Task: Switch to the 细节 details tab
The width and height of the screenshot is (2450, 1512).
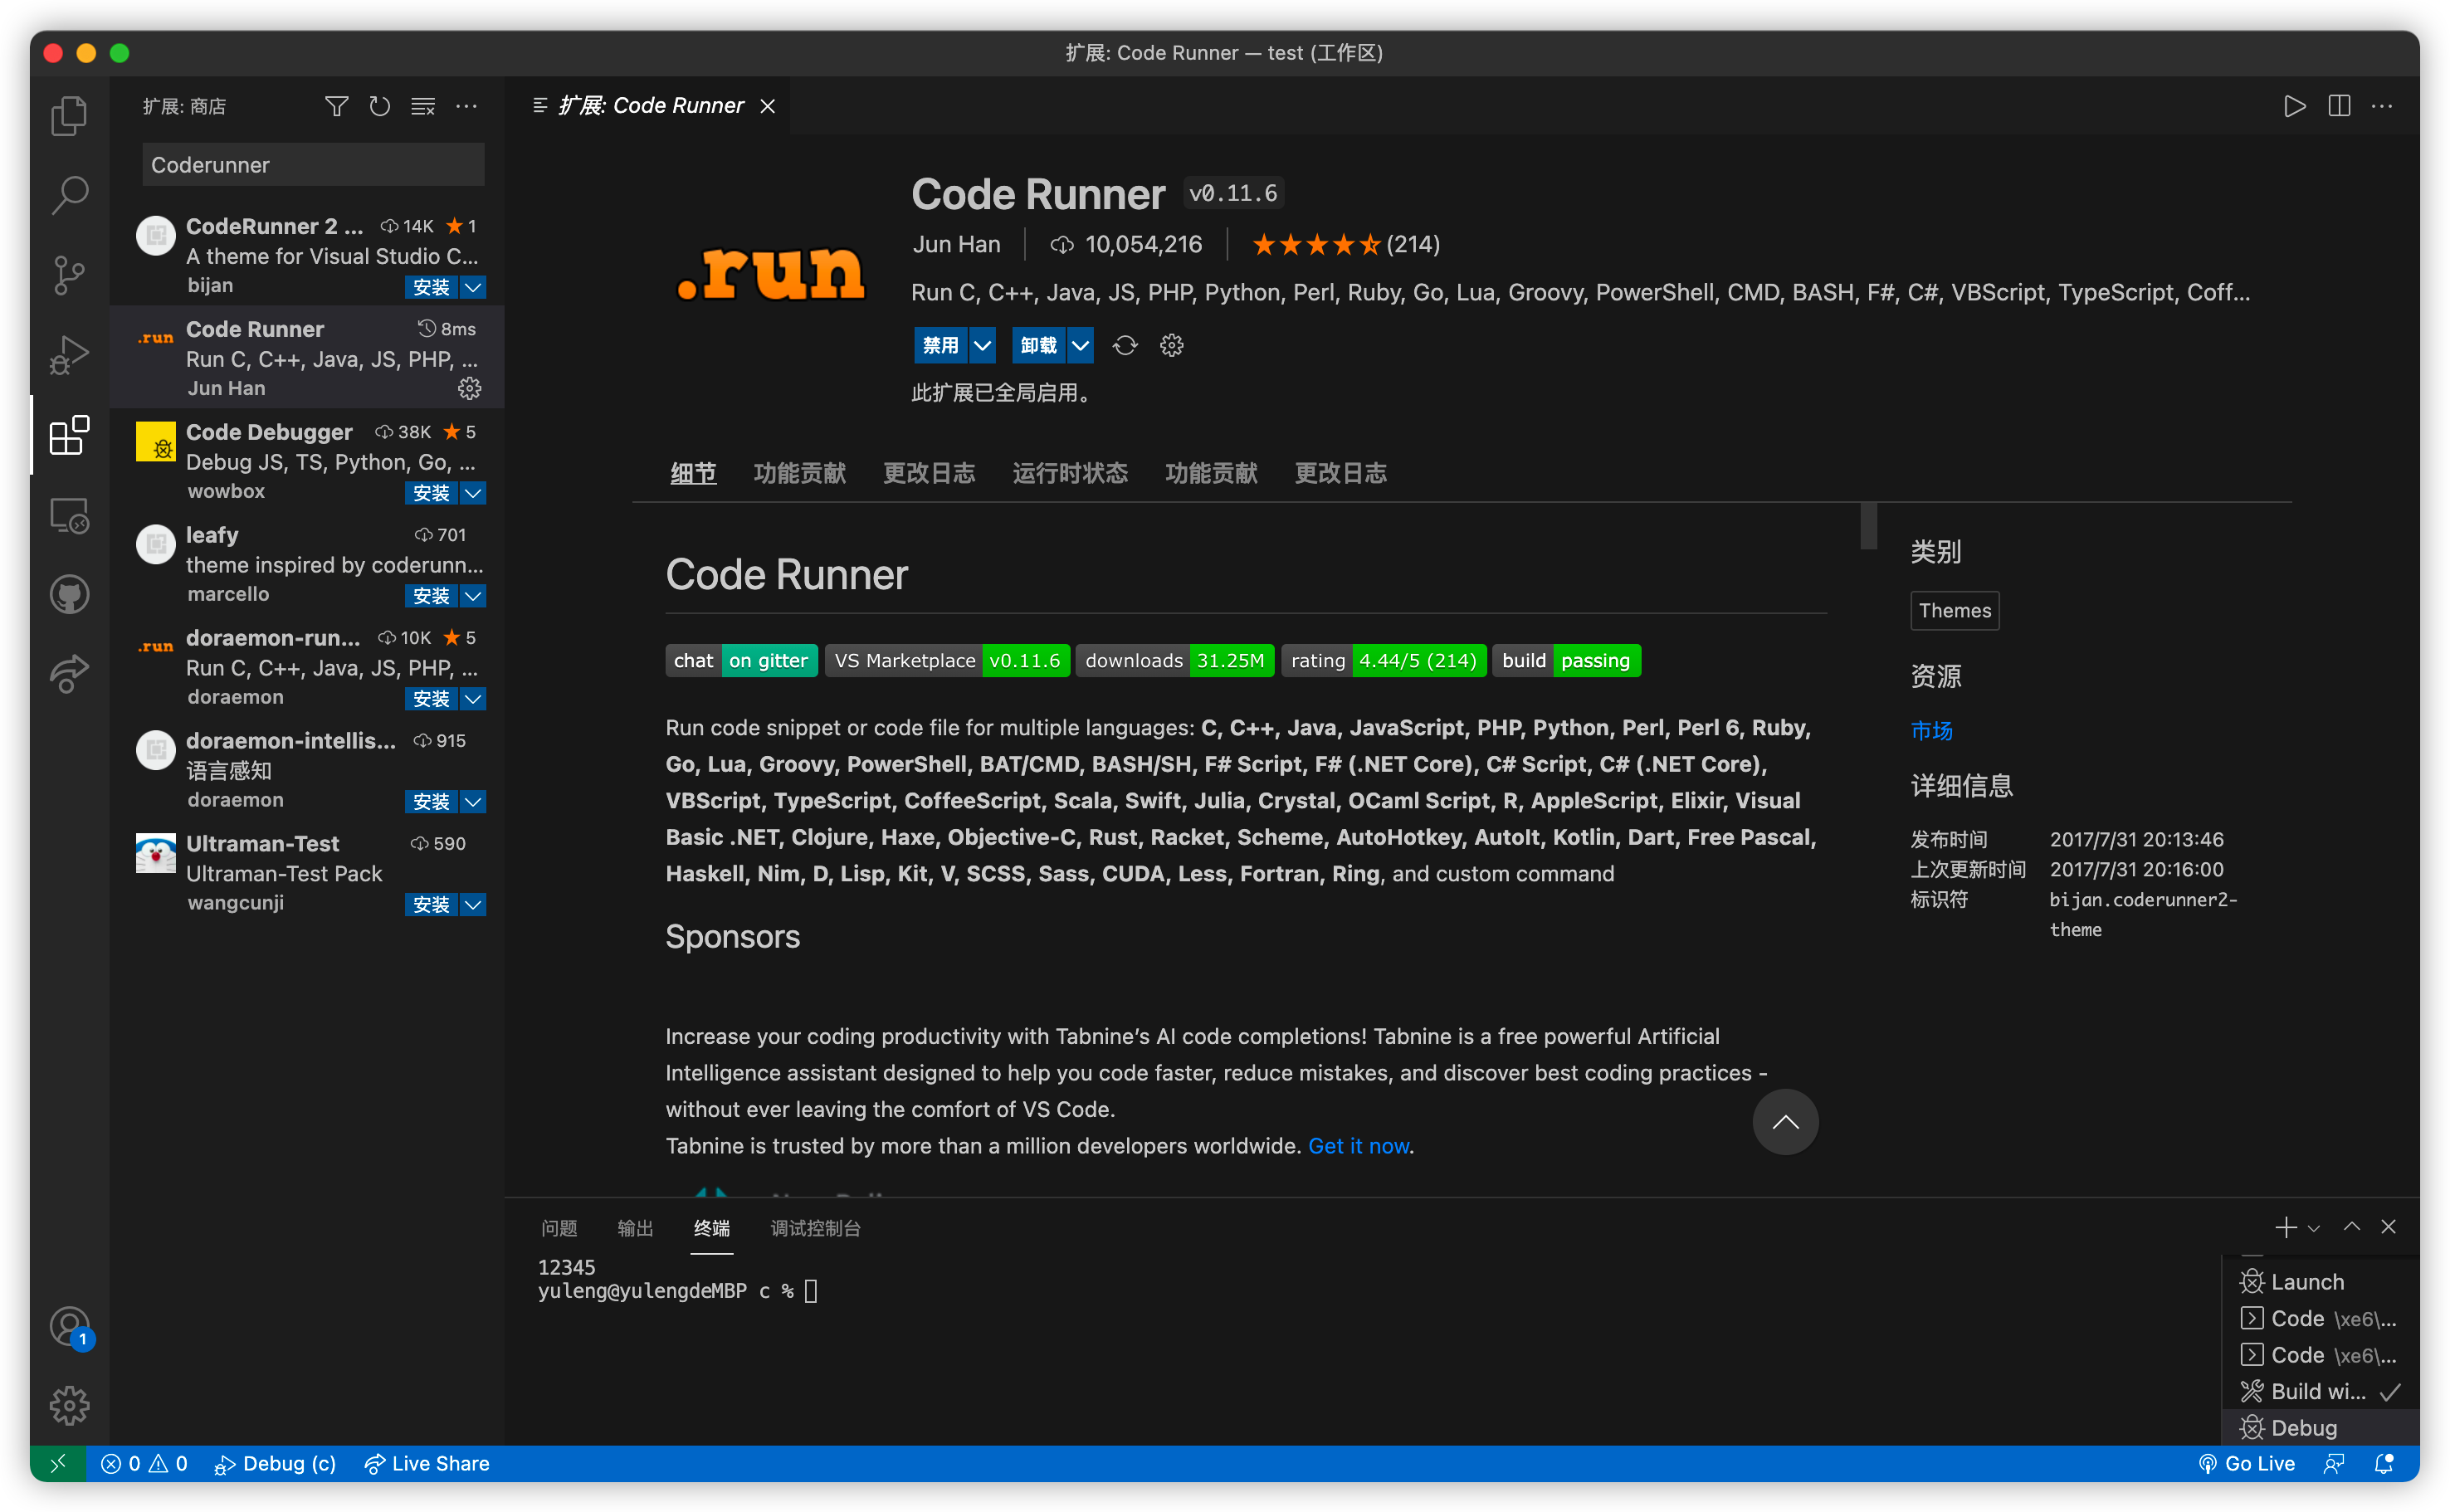Action: 693,473
